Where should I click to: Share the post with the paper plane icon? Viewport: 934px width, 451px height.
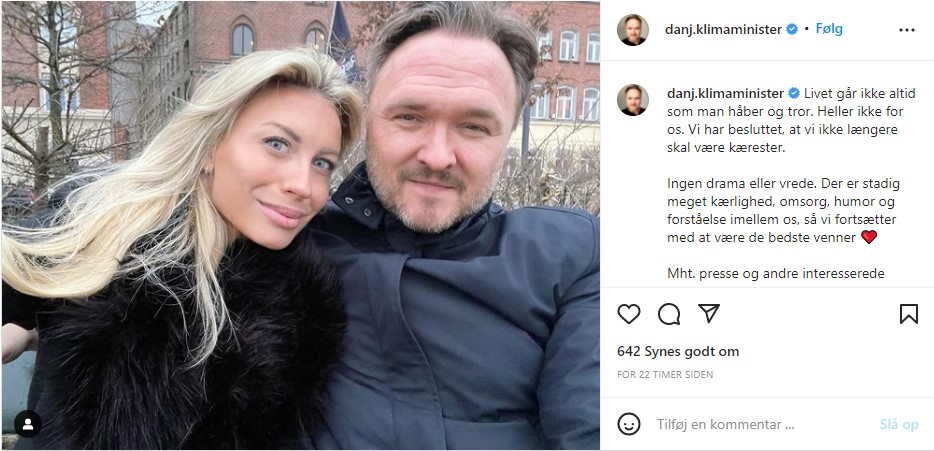tap(709, 313)
